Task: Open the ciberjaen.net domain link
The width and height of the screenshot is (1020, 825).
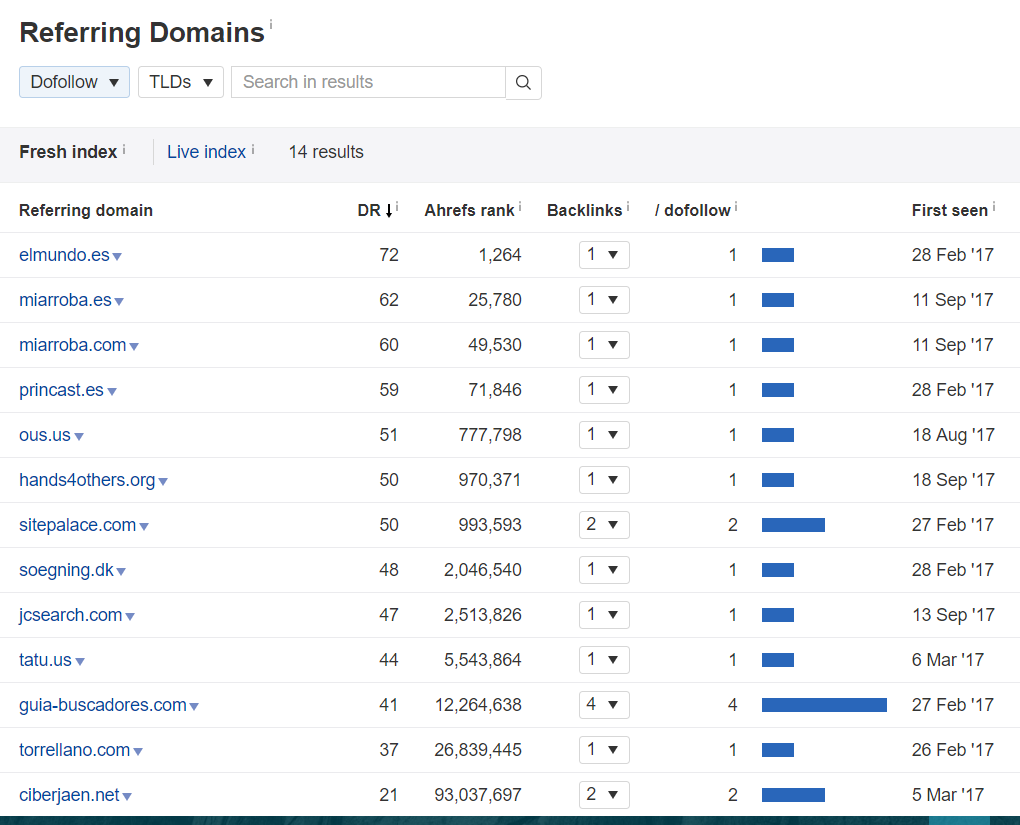Action: coord(69,794)
